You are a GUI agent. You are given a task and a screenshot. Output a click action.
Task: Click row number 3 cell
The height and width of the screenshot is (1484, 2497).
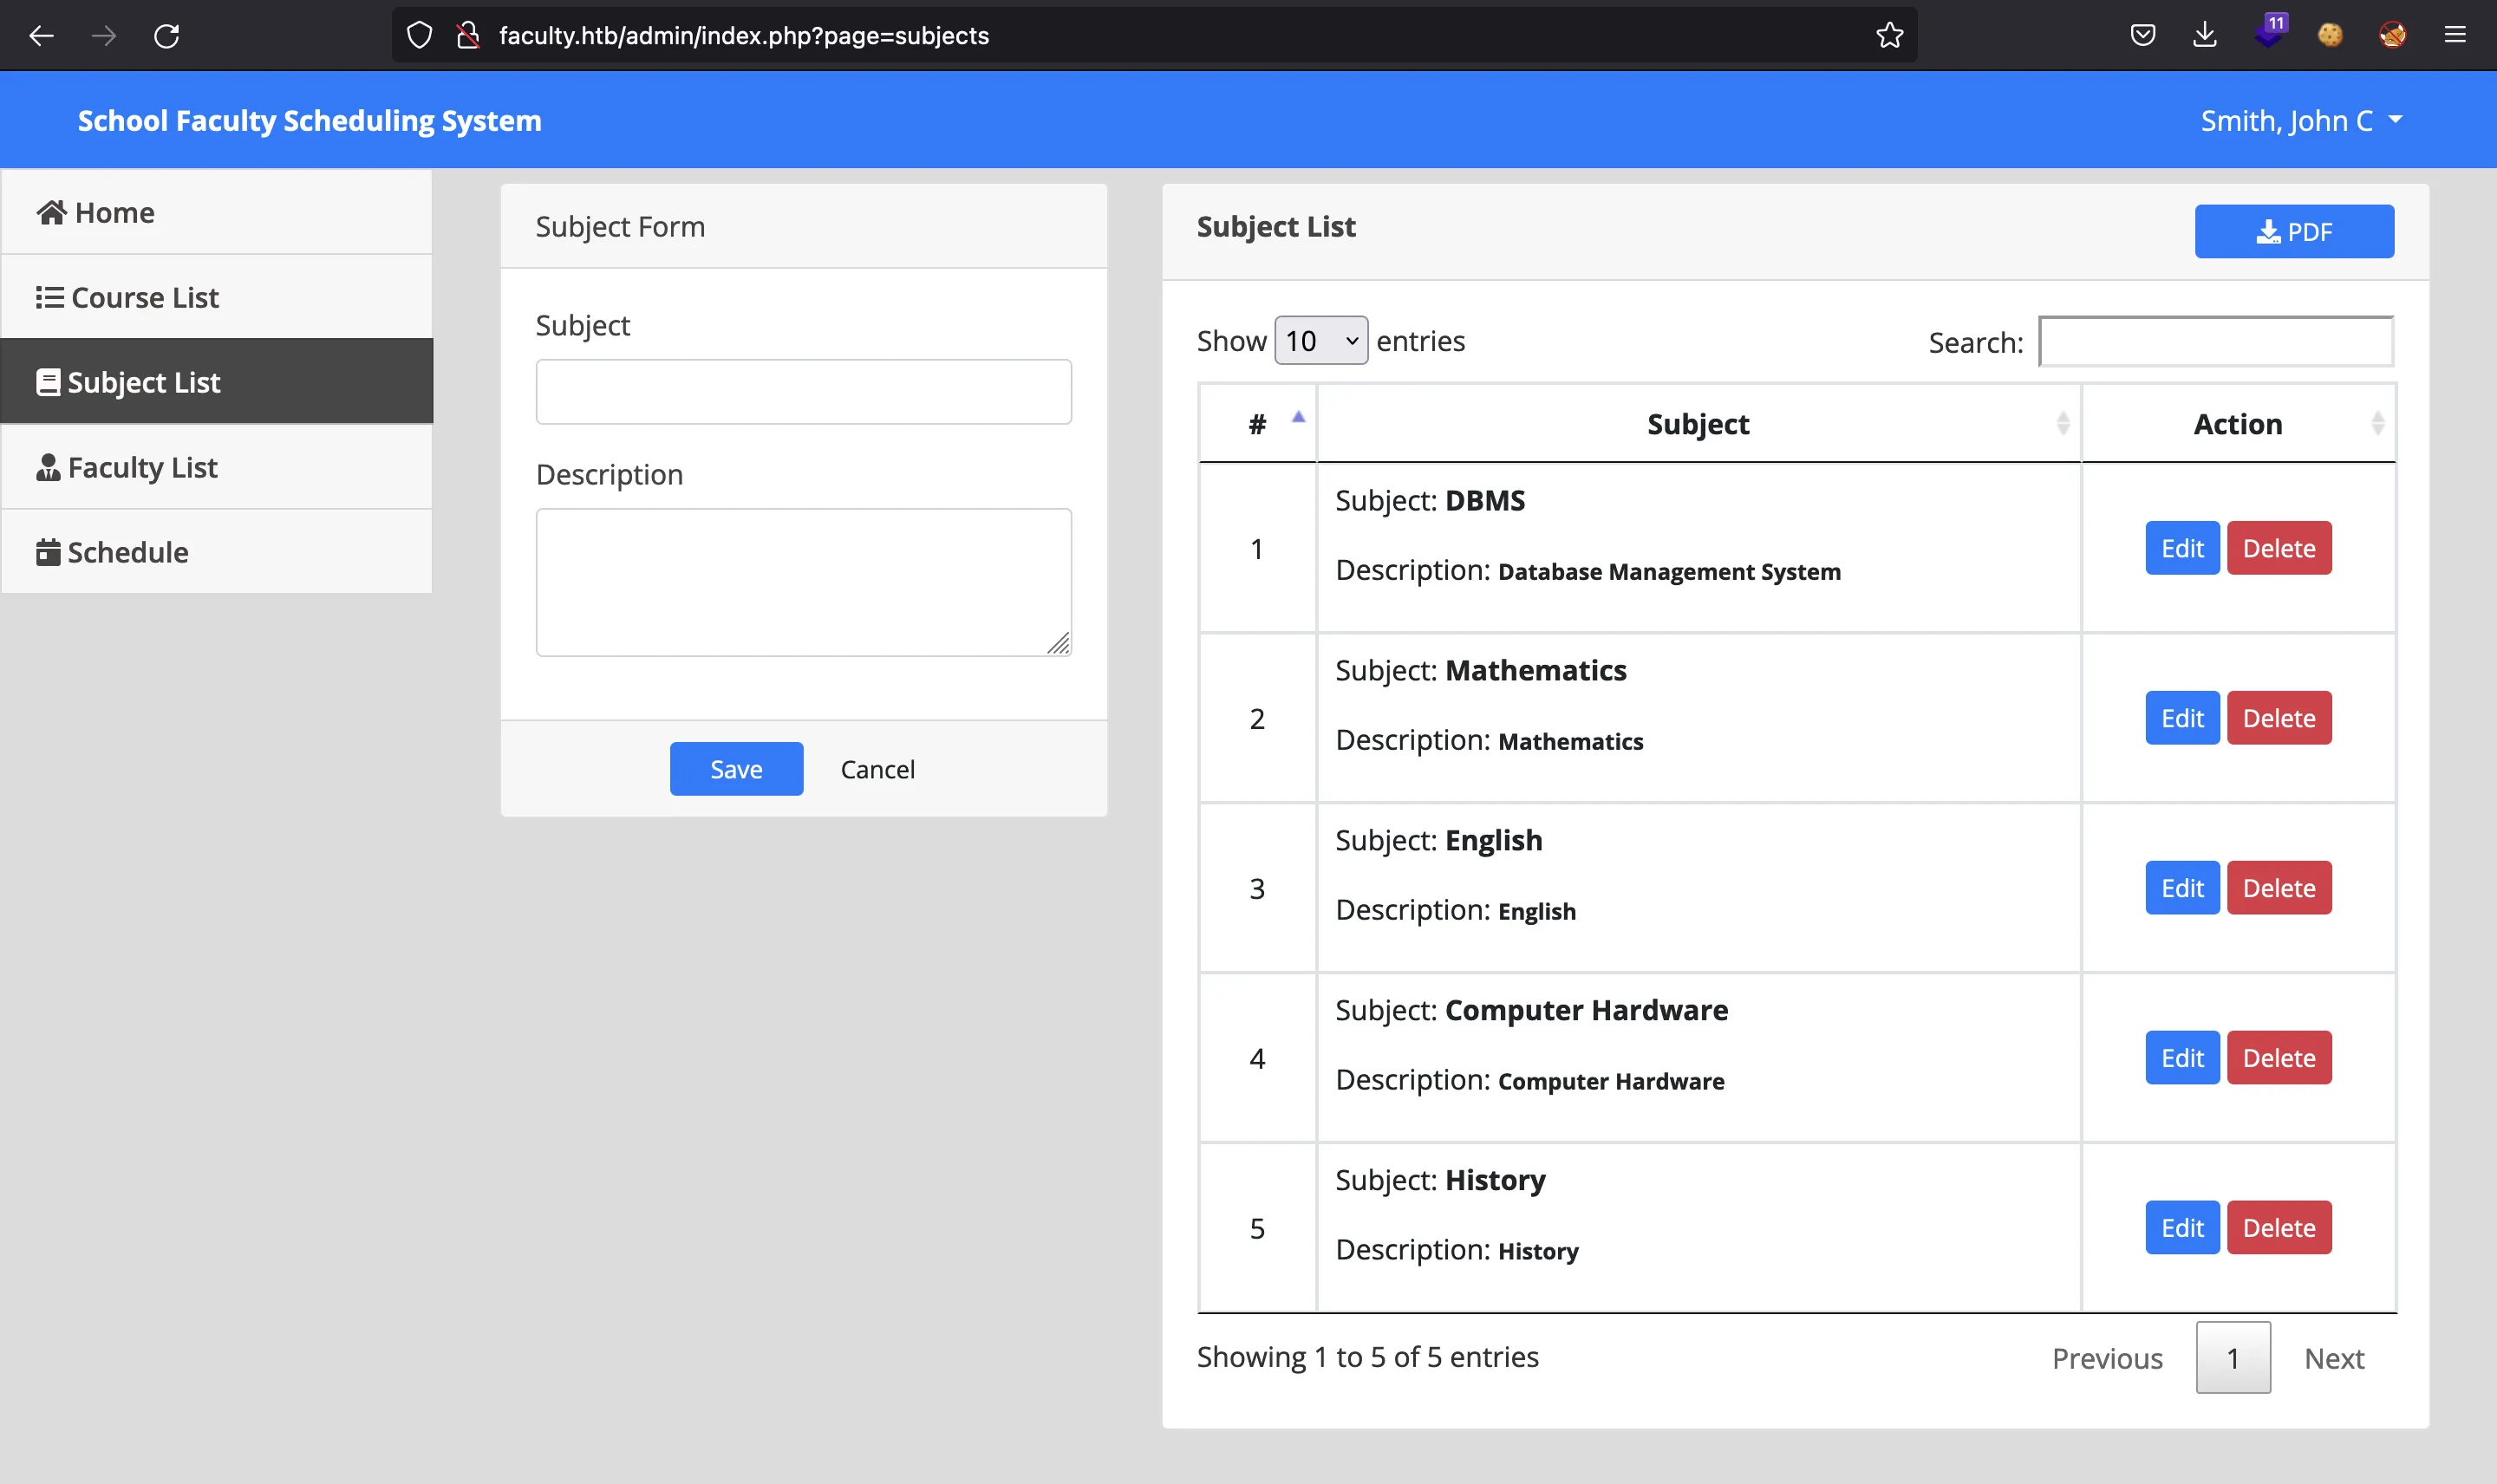tap(1257, 888)
